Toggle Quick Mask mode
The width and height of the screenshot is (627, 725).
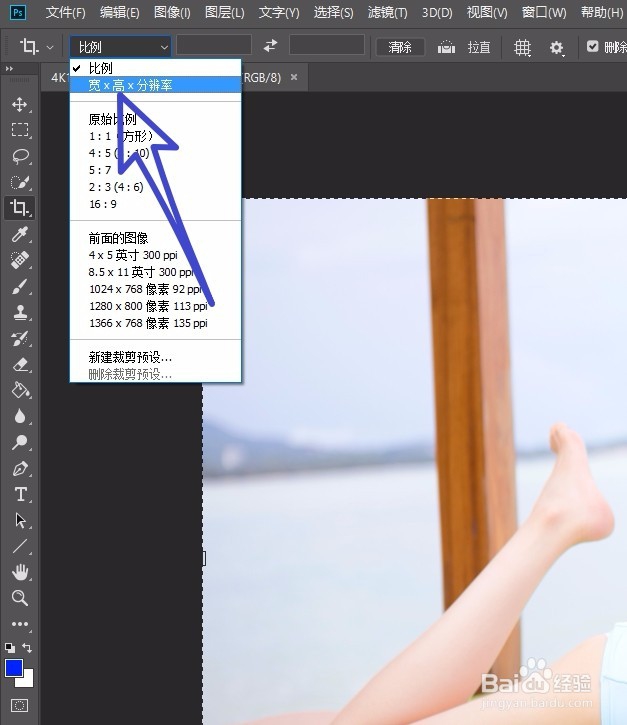tap(19, 706)
